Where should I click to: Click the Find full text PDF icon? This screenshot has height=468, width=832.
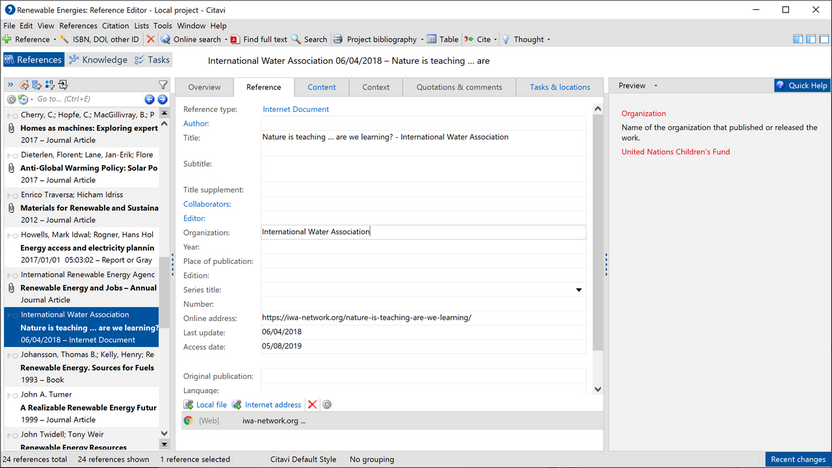click(235, 39)
